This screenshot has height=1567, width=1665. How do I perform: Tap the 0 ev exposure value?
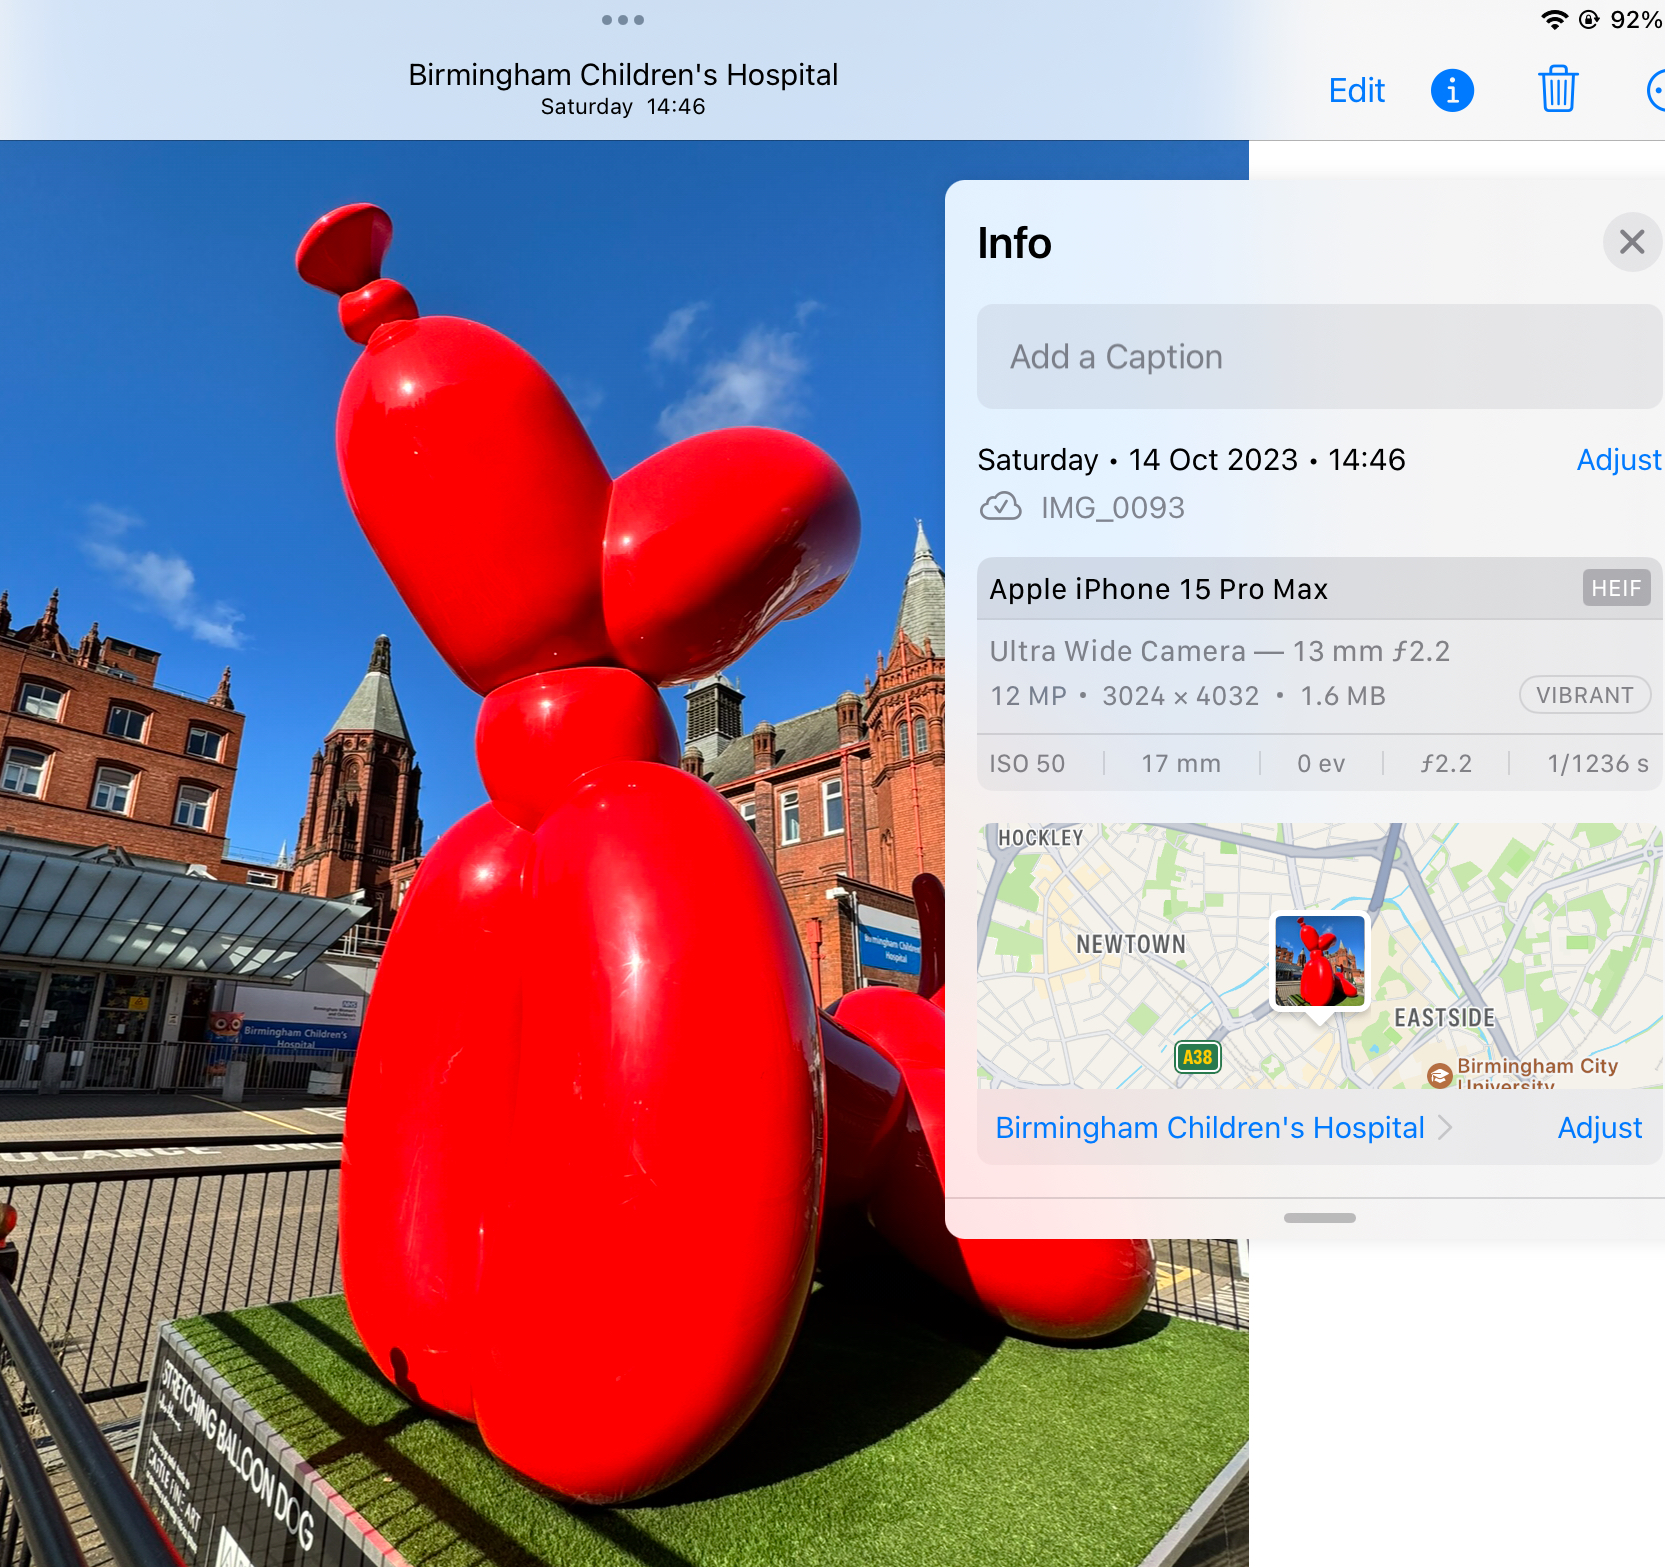[x=1321, y=764]
